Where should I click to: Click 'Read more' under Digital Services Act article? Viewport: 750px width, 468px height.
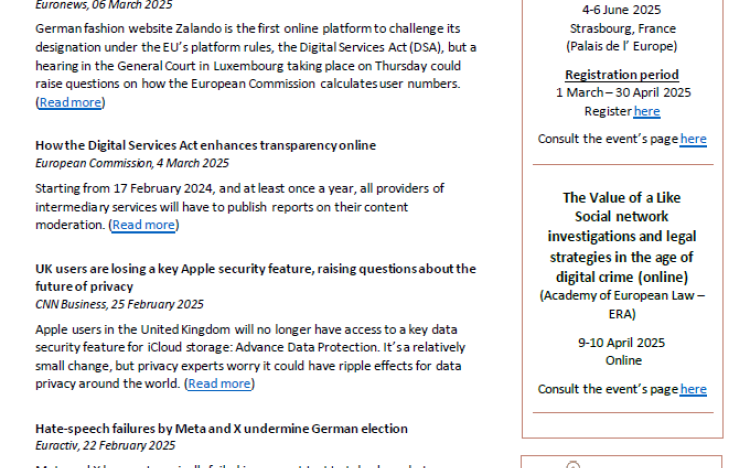(144, 225)
